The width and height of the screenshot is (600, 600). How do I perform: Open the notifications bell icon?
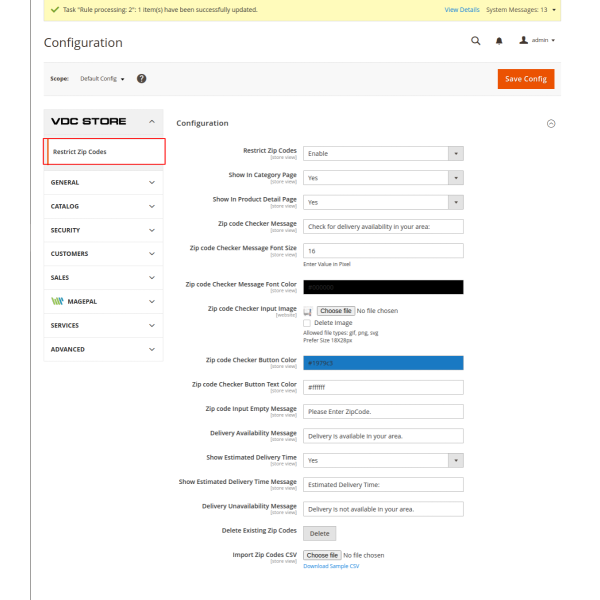[500, 41]
